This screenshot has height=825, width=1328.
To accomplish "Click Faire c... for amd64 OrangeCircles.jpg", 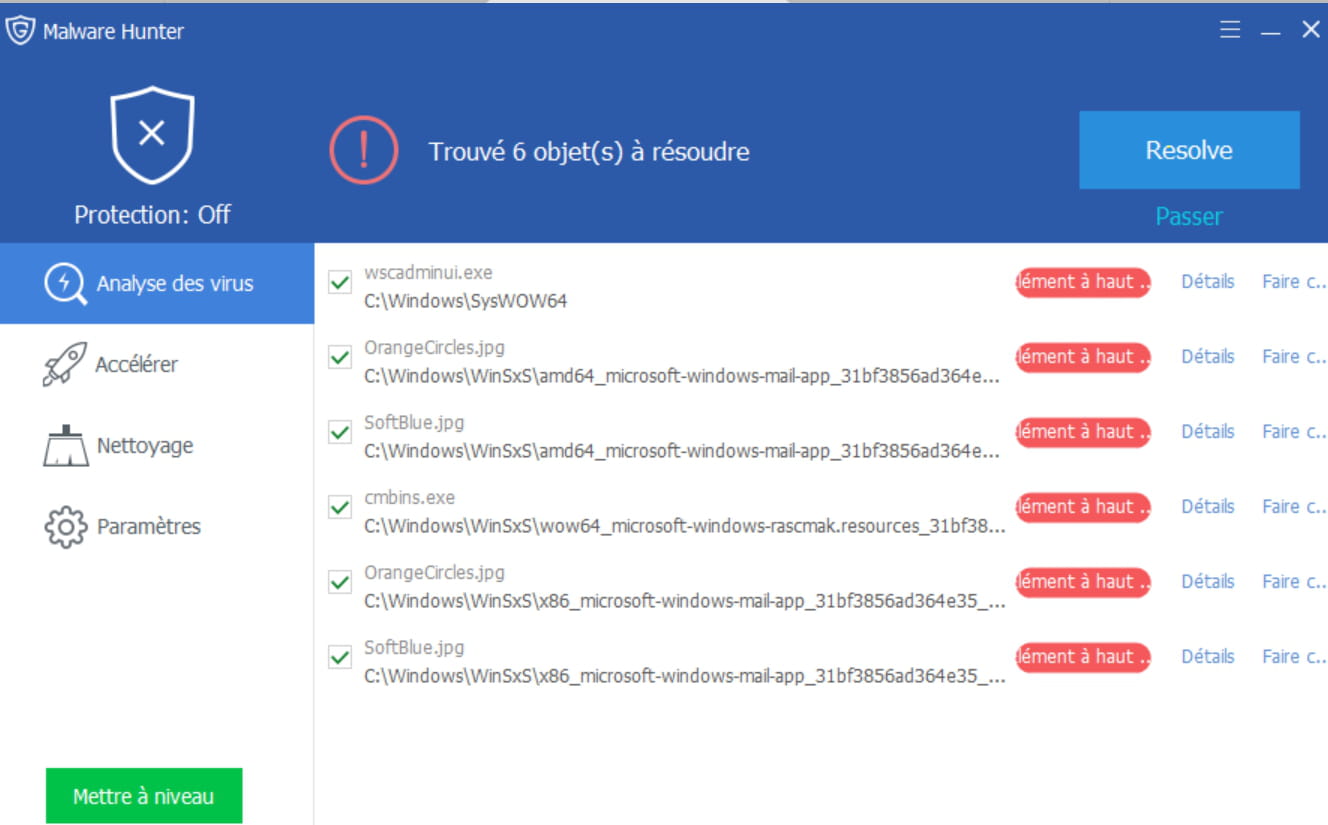I will (x=1294, y=357).
